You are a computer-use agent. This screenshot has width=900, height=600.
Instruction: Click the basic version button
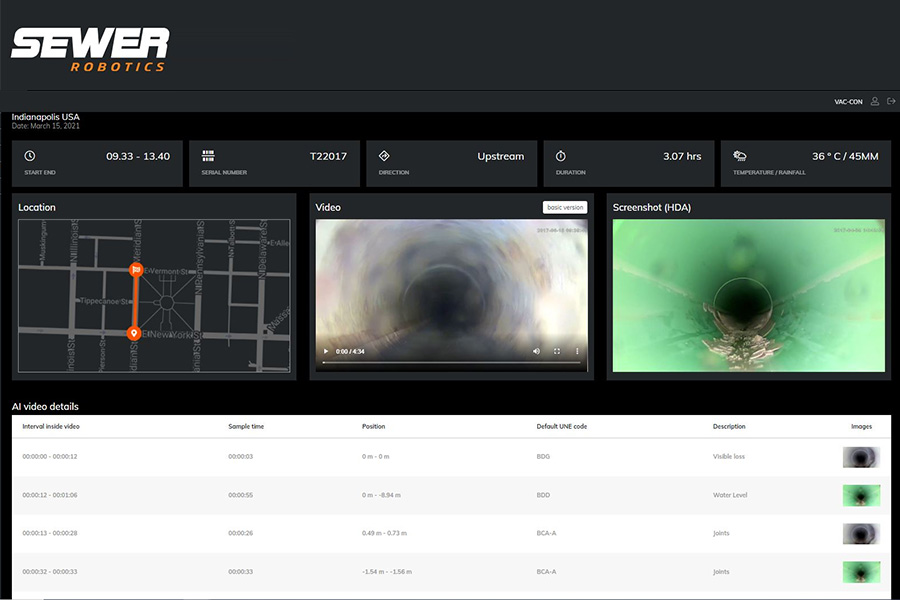pyautogui.click(x=565, y=208)
